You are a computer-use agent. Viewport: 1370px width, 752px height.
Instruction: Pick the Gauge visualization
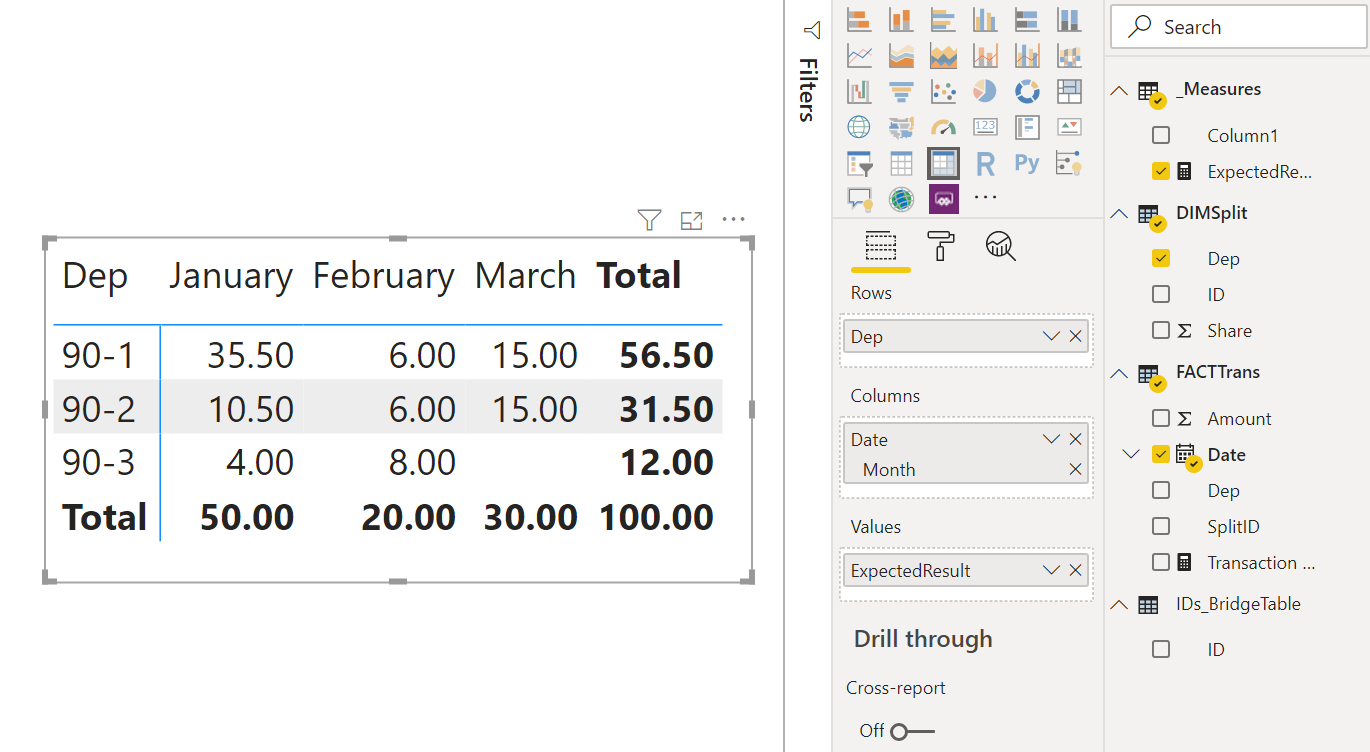(943, 127)
